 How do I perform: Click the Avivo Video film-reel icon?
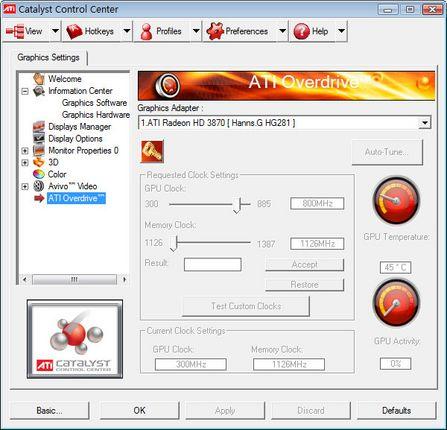(39, 186)
